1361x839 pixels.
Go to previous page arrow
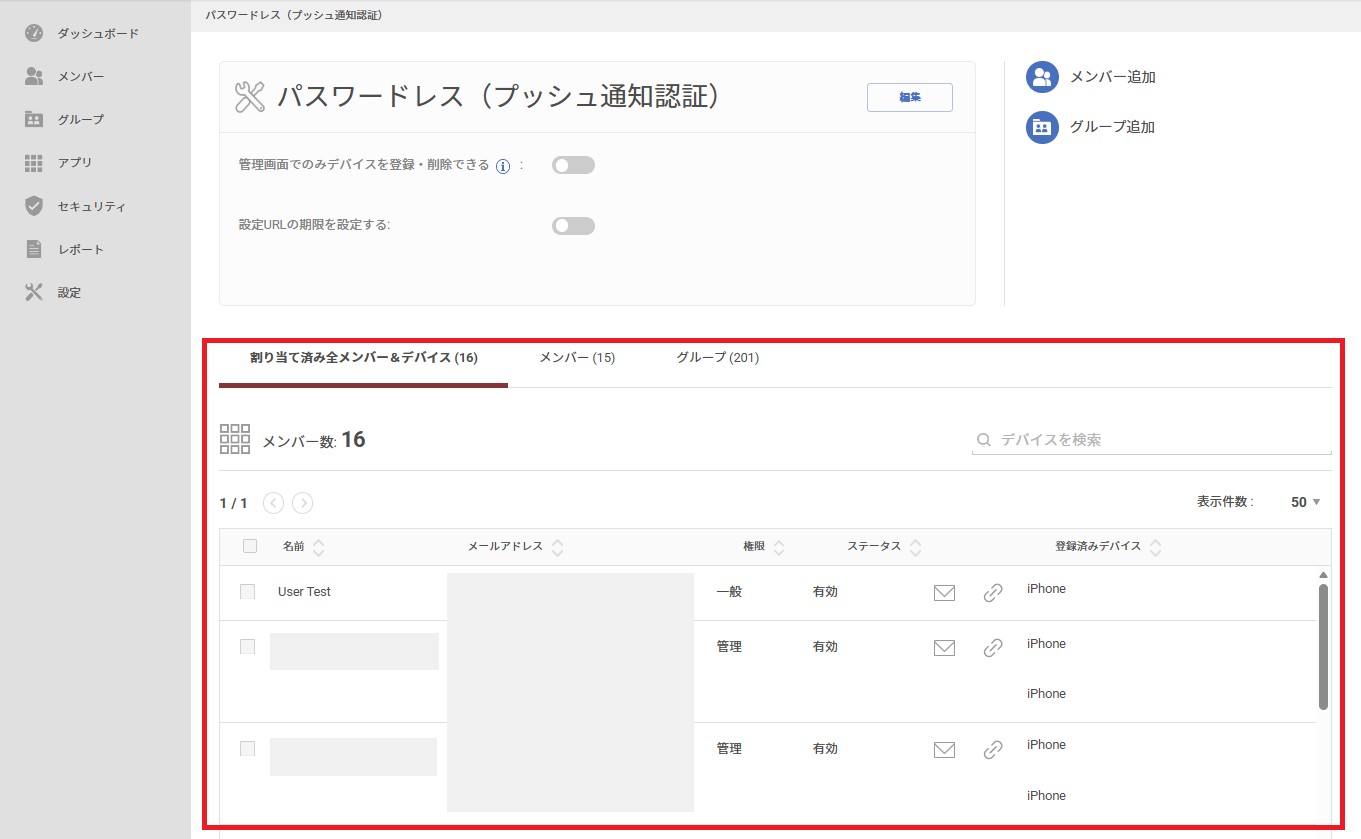pyautogui.click(x=273, y=503)
